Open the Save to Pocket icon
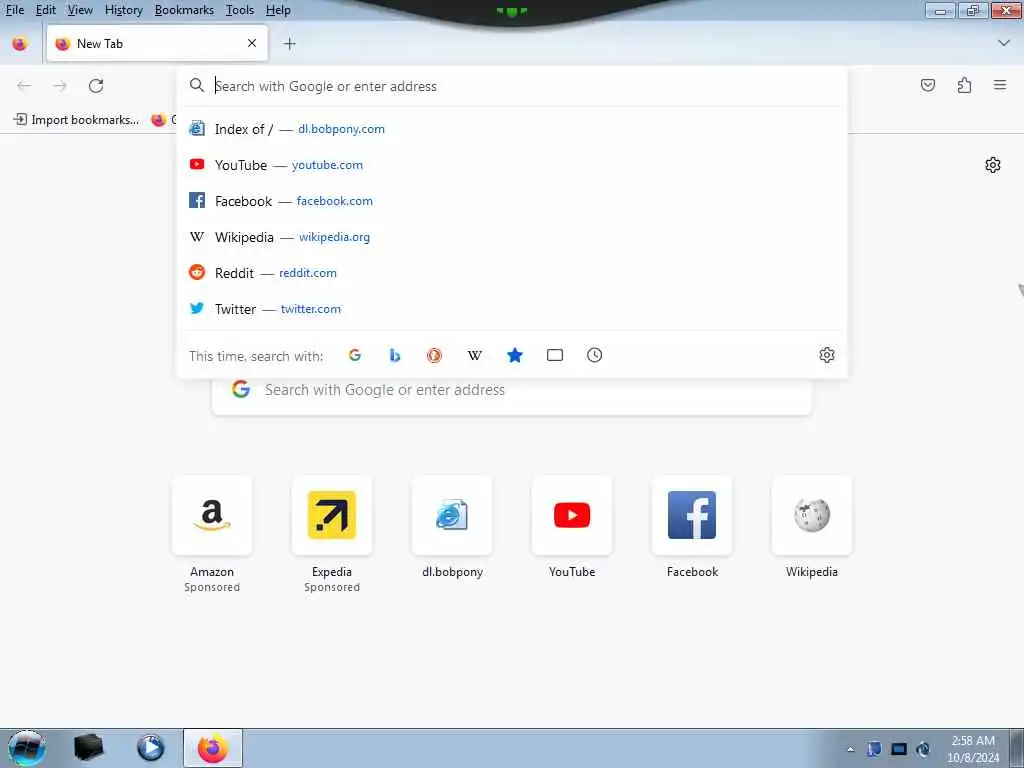The width and height of the screenshot is (1024, 768). coord(928,85)
